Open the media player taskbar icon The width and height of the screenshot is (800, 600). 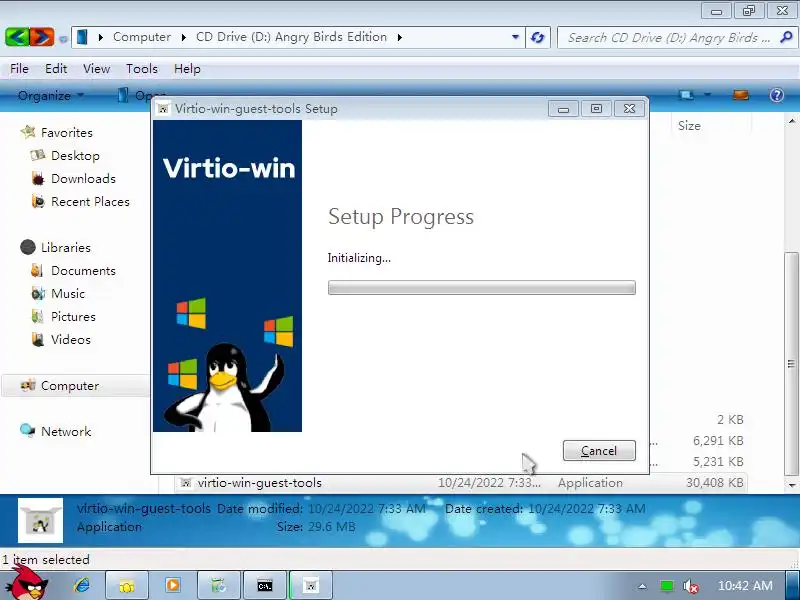point(173,586)
